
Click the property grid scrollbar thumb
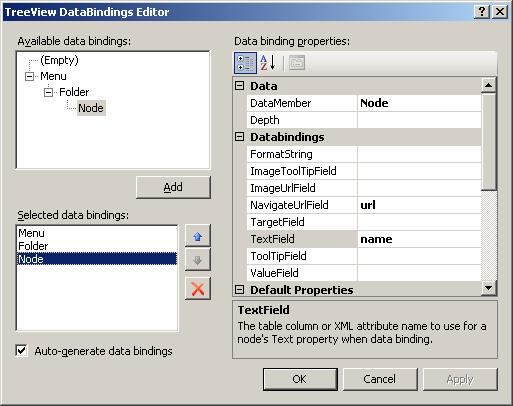(489, 142)
